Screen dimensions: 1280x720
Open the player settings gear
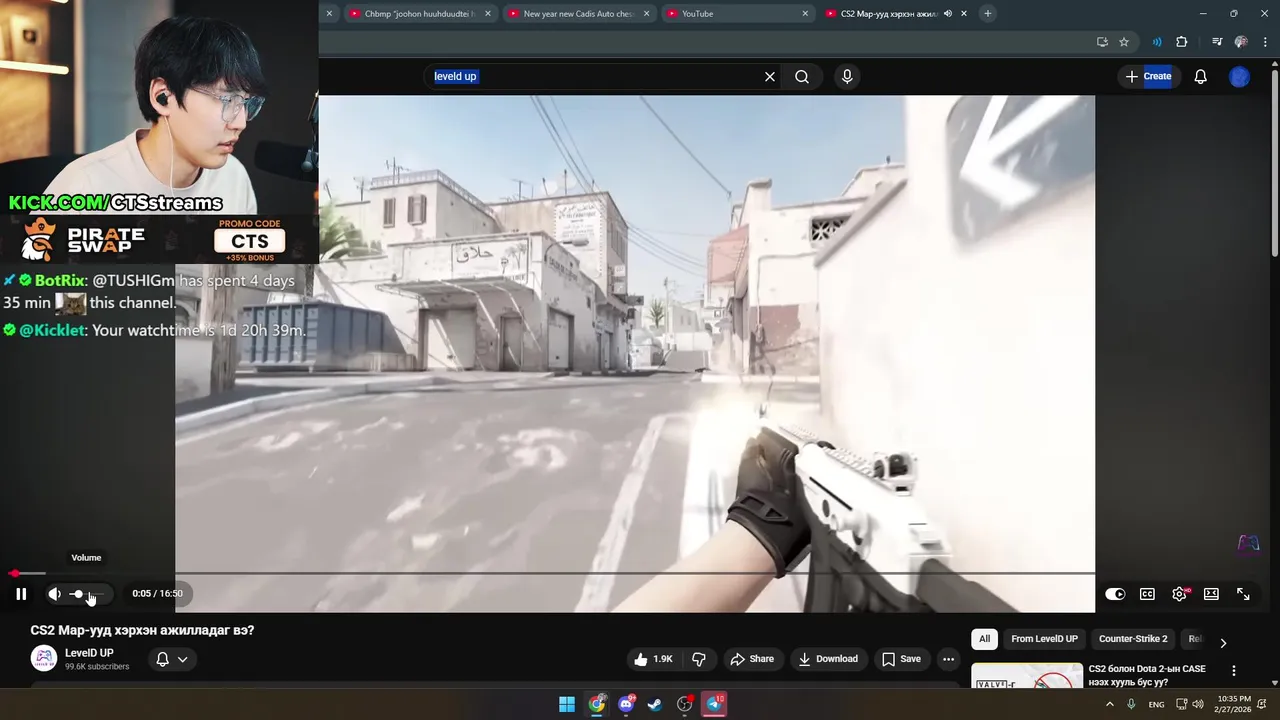(x=1180, y=594)
